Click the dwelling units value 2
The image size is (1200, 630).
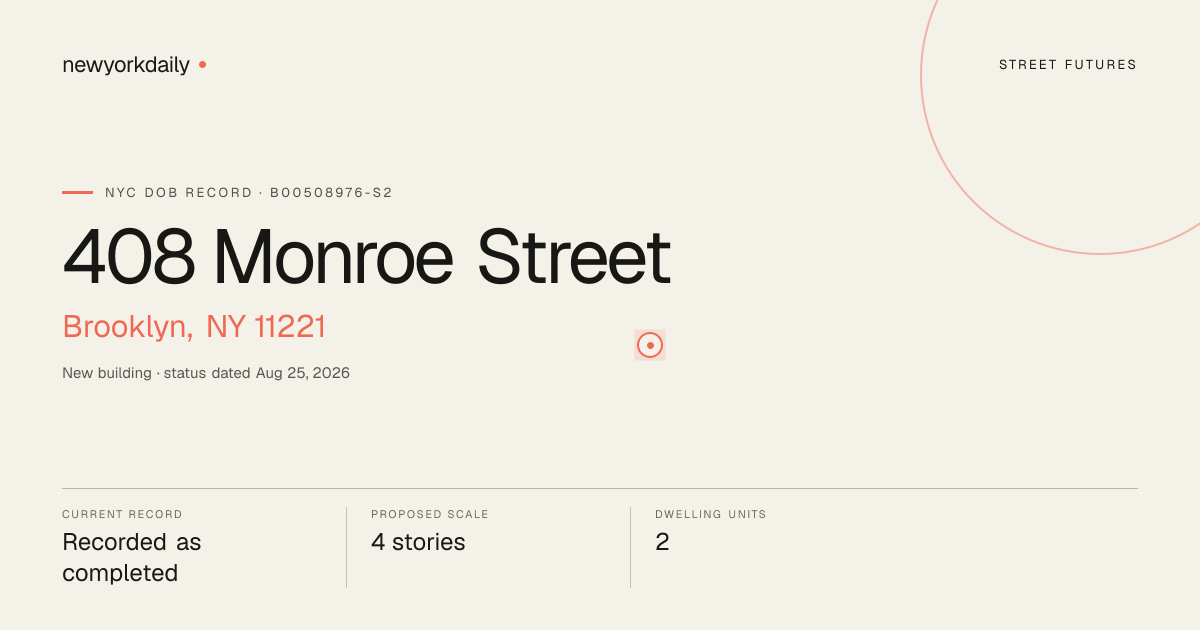(x=662, y=542)
